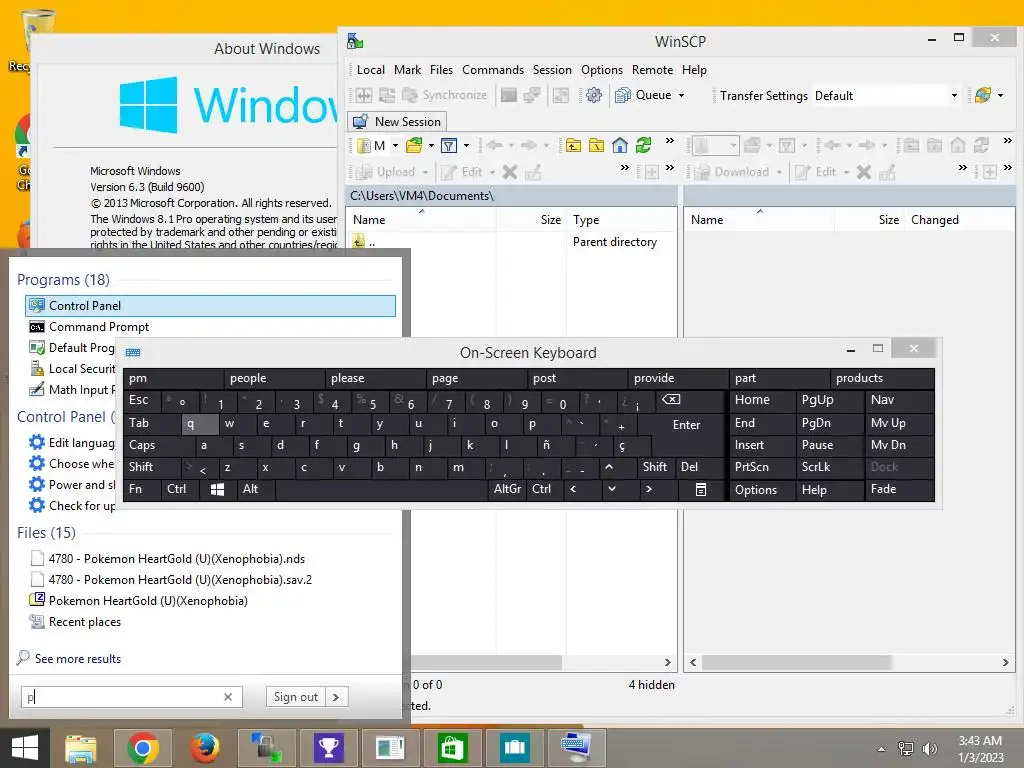Click the globe transfer settings presets icon
Screen dimensions: 1024x768
pyautogui.click(x=983, y=95)
